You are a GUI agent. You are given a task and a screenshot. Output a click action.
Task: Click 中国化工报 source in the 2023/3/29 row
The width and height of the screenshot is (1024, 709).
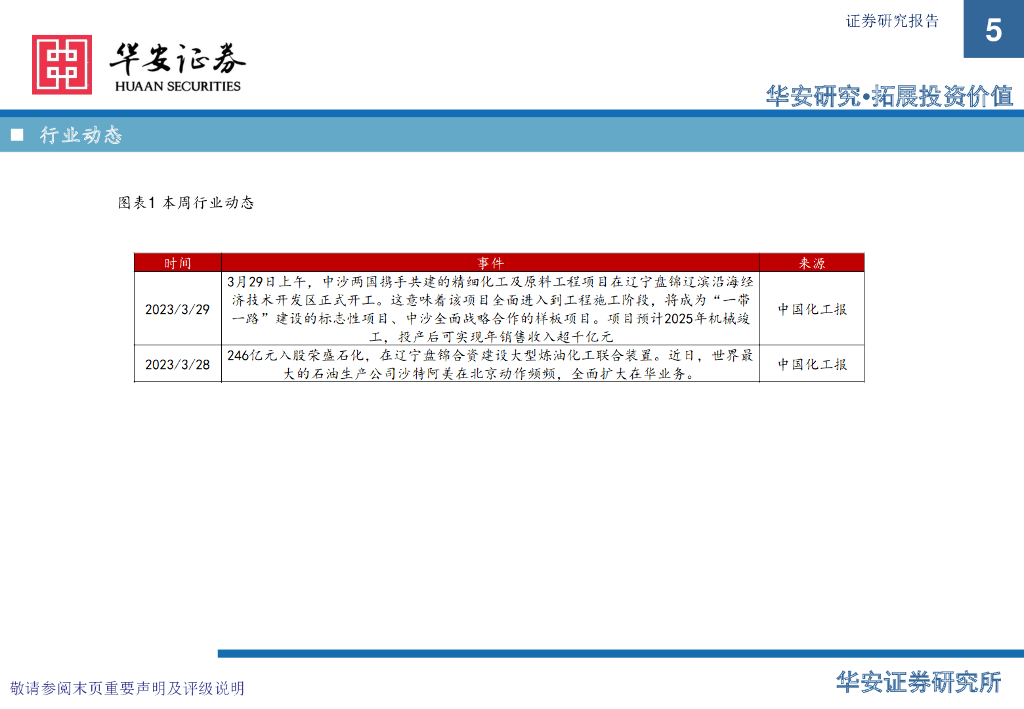[812, 309]
